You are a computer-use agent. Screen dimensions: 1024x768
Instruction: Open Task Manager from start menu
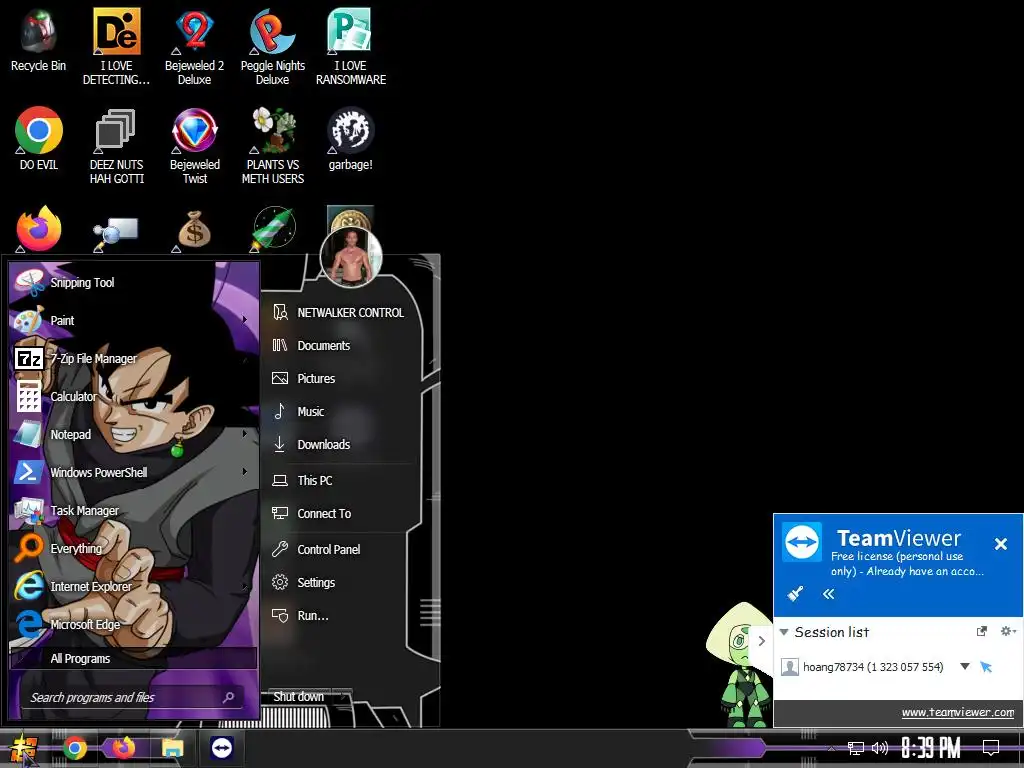pyautogui.click(x=134, y=511)
